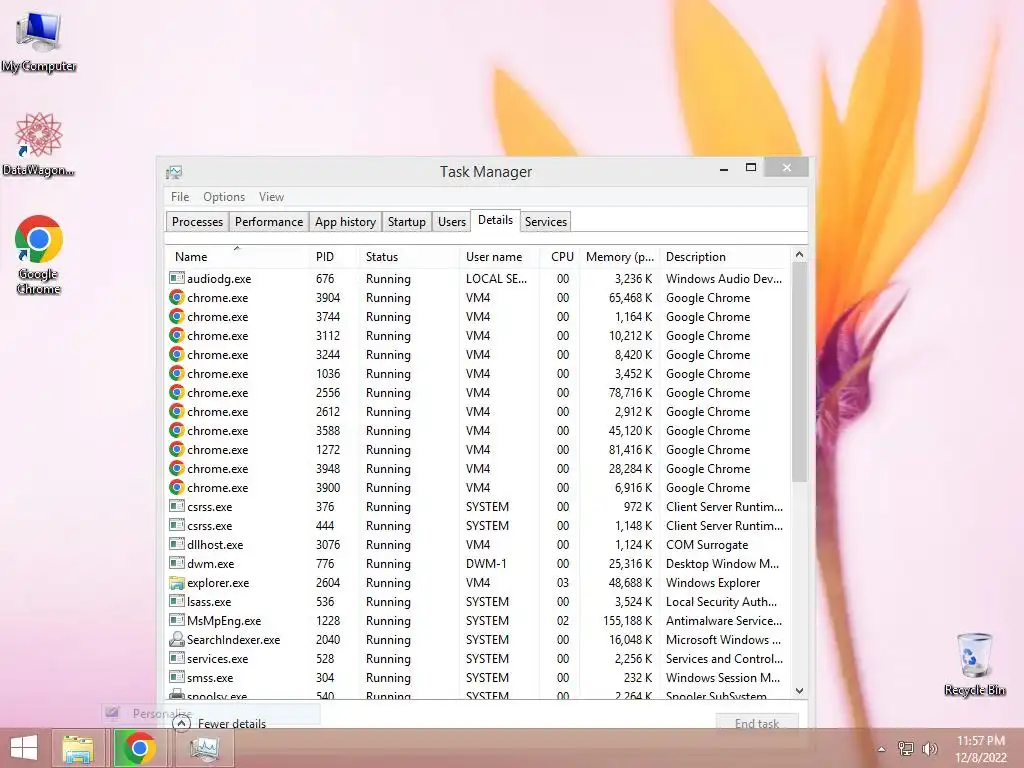This screenshot has width=1024, height=768.
Task: Open the network icon in system tray
Action: (905, 748)
